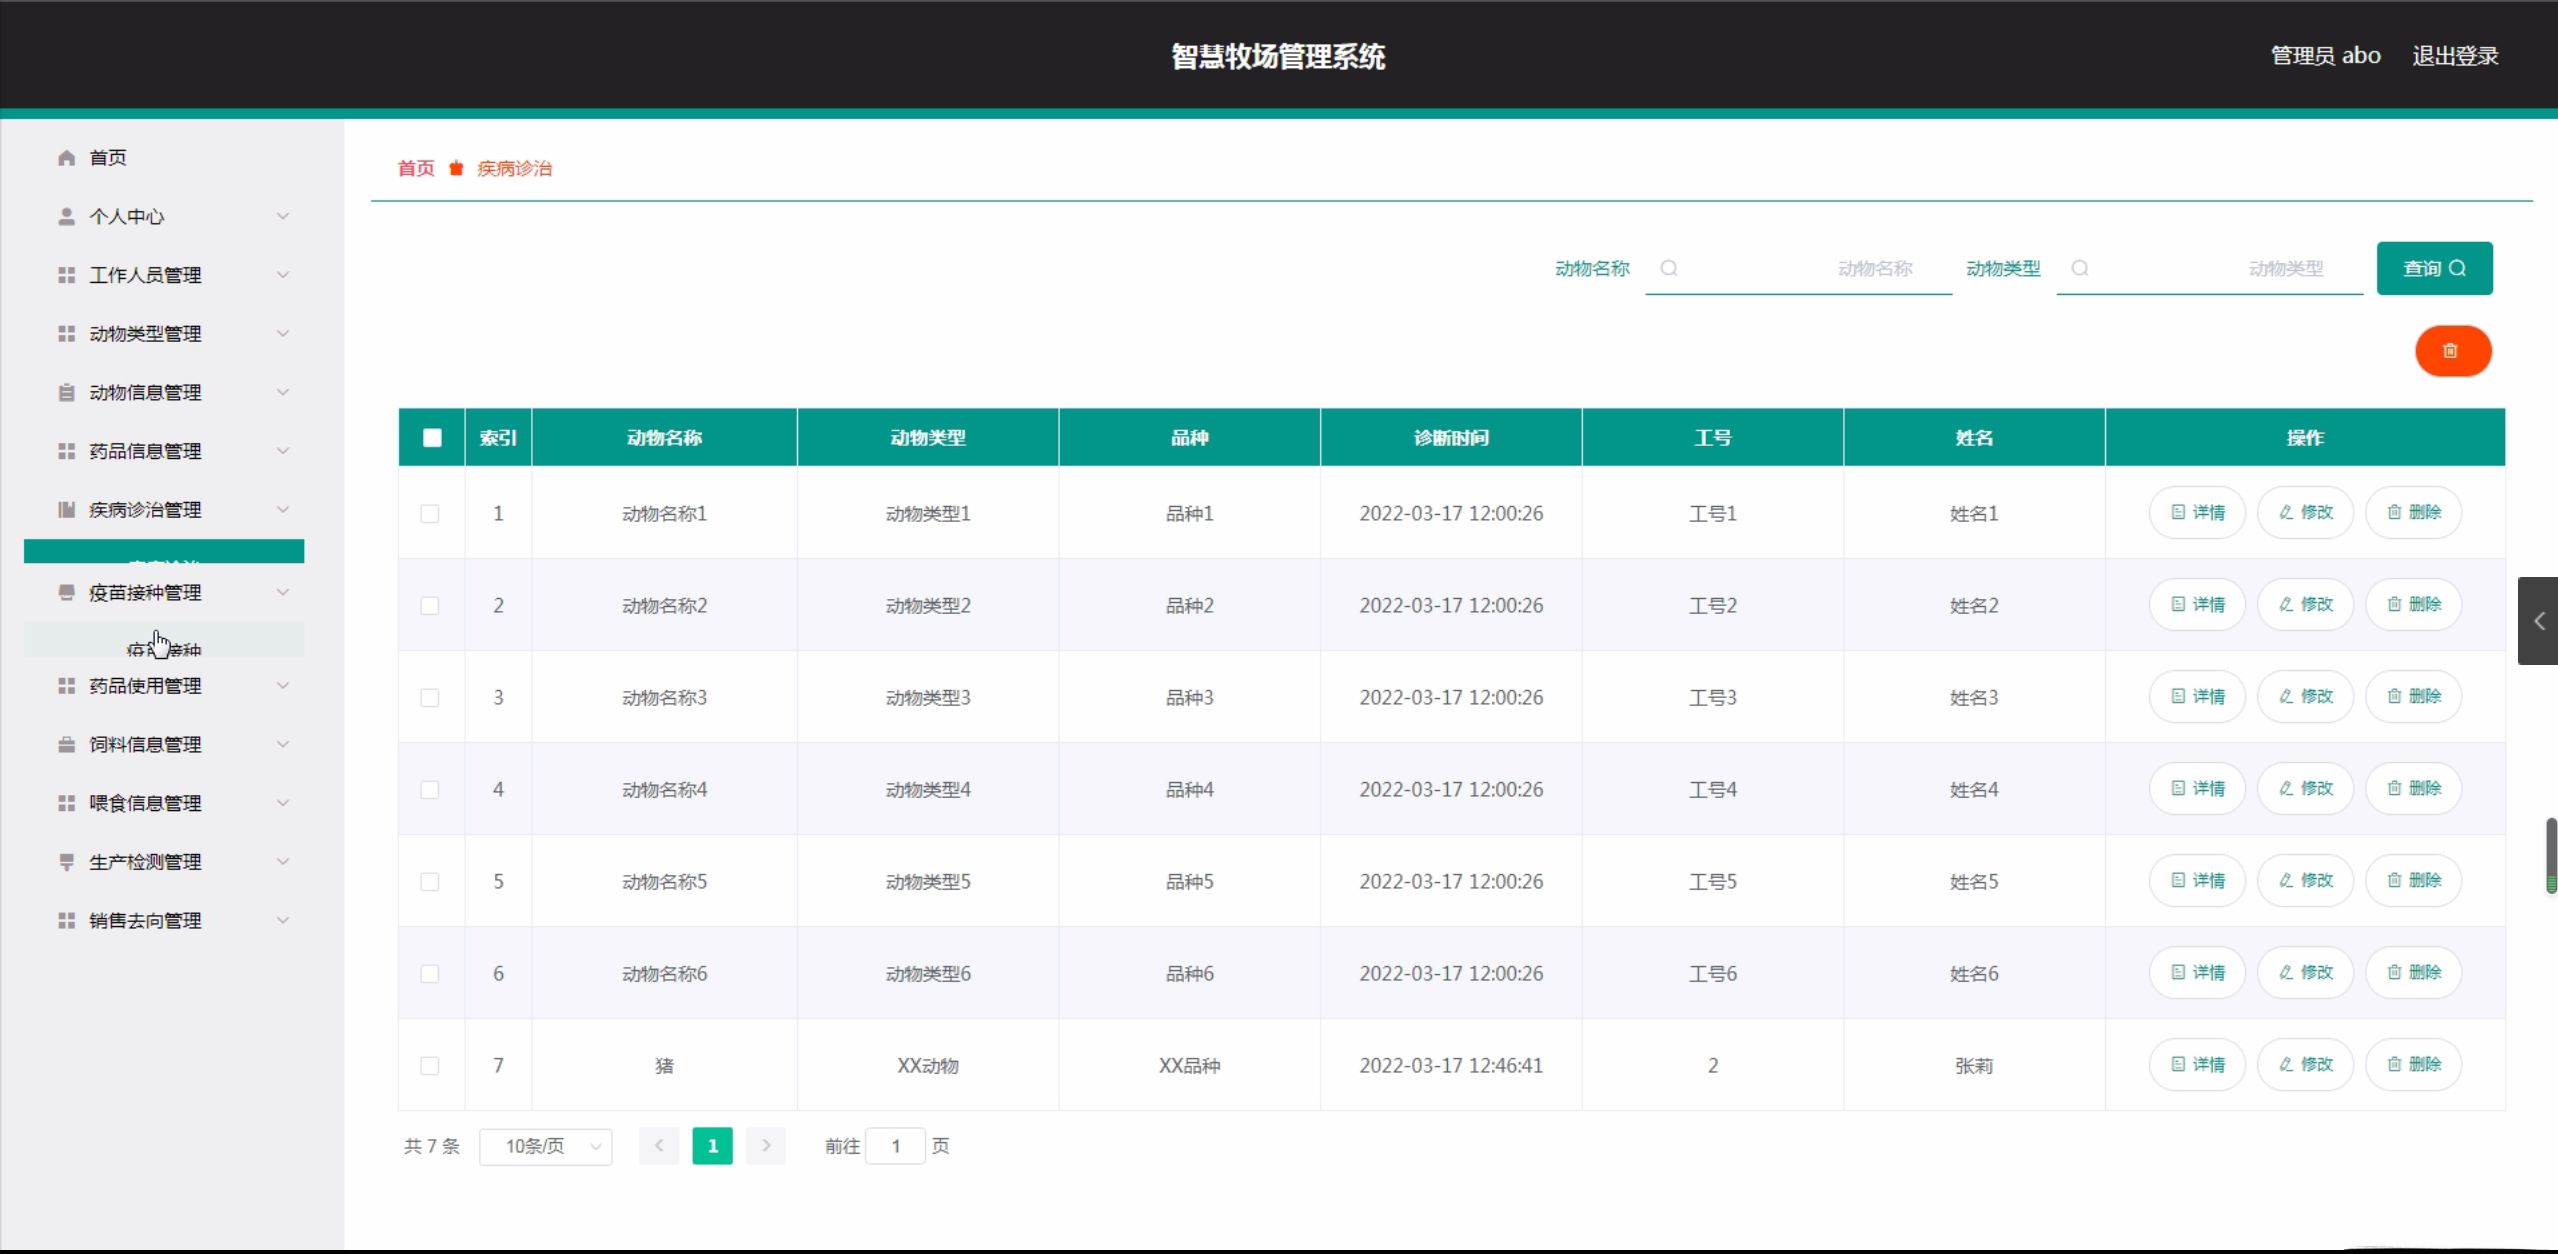
Task: Select the 生产检测管理 sidebar menu
Action: coord(145,862)
